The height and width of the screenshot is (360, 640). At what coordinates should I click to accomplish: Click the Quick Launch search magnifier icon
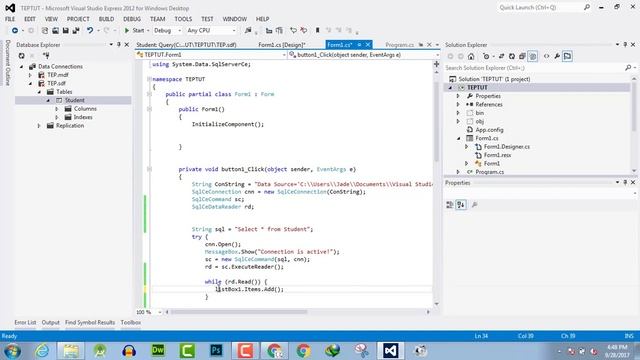tap(587, 7)
